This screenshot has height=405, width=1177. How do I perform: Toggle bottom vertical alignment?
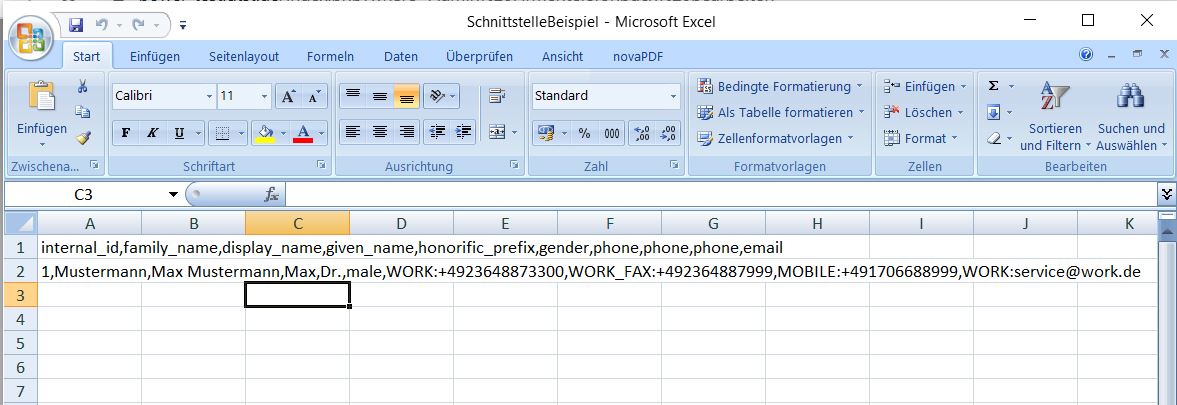(406, 96)
